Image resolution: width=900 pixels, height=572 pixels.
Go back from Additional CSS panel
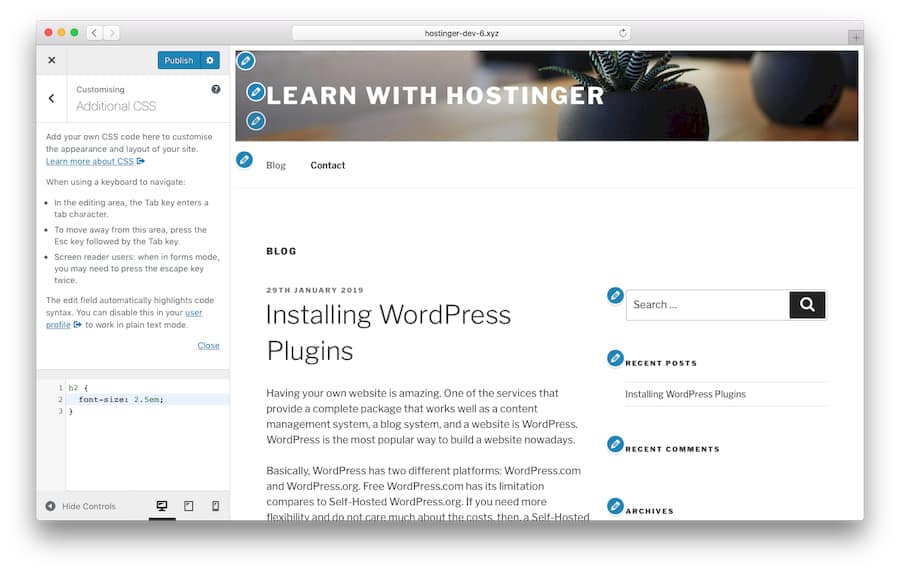[x=52, y=98]
